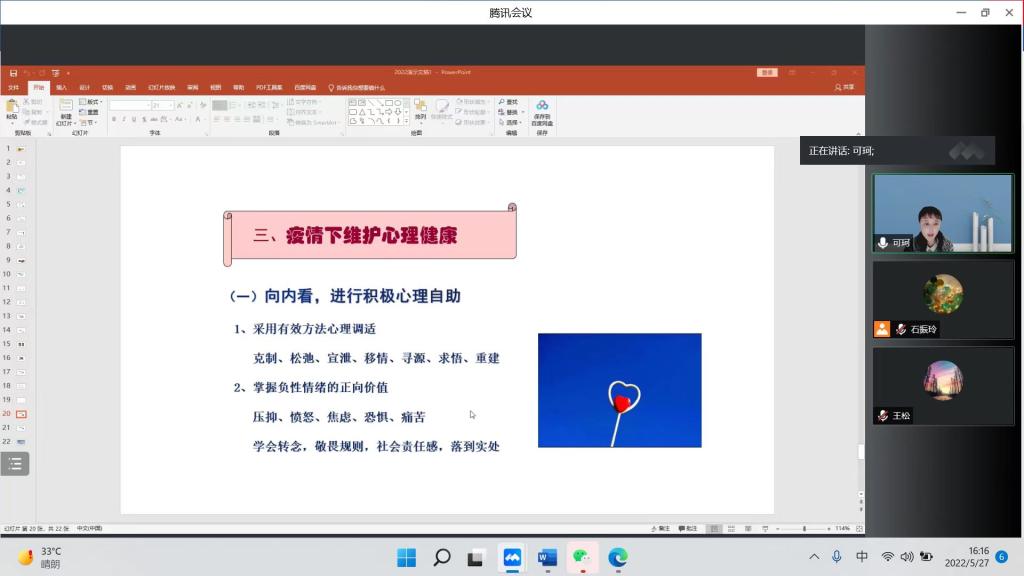1024x576 pixels.
Task: Toggle Bold formatting in font group
Action: 113,119
